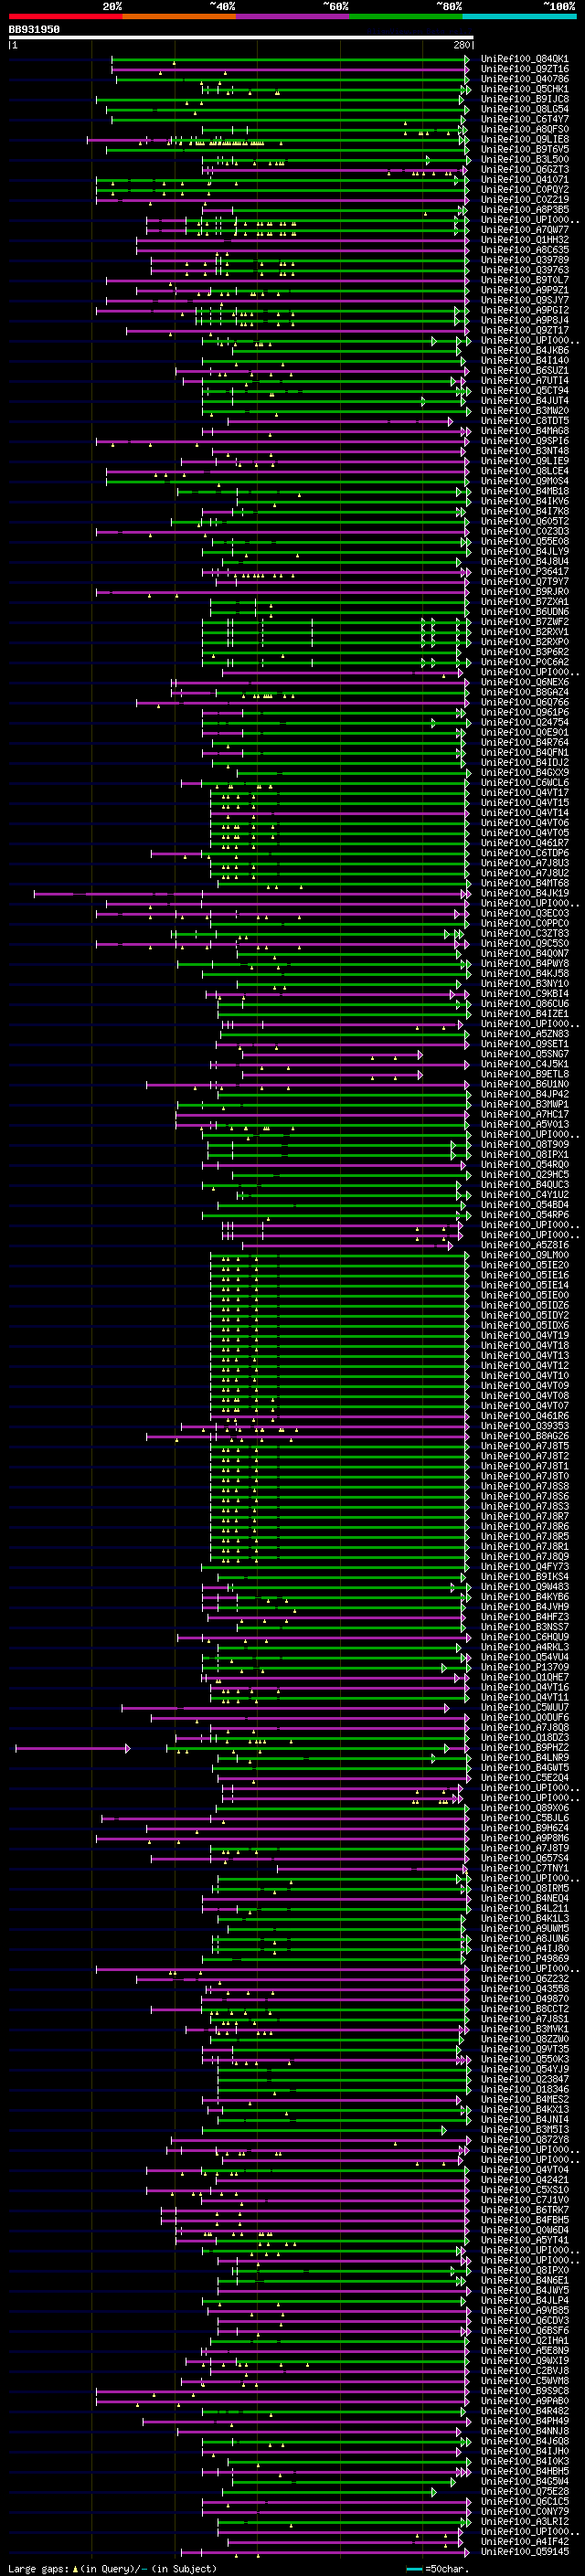Select UniRef100_C4Y1U2 in the list
Viewport: 585px width, 2576px height.
coord(525,1195)
